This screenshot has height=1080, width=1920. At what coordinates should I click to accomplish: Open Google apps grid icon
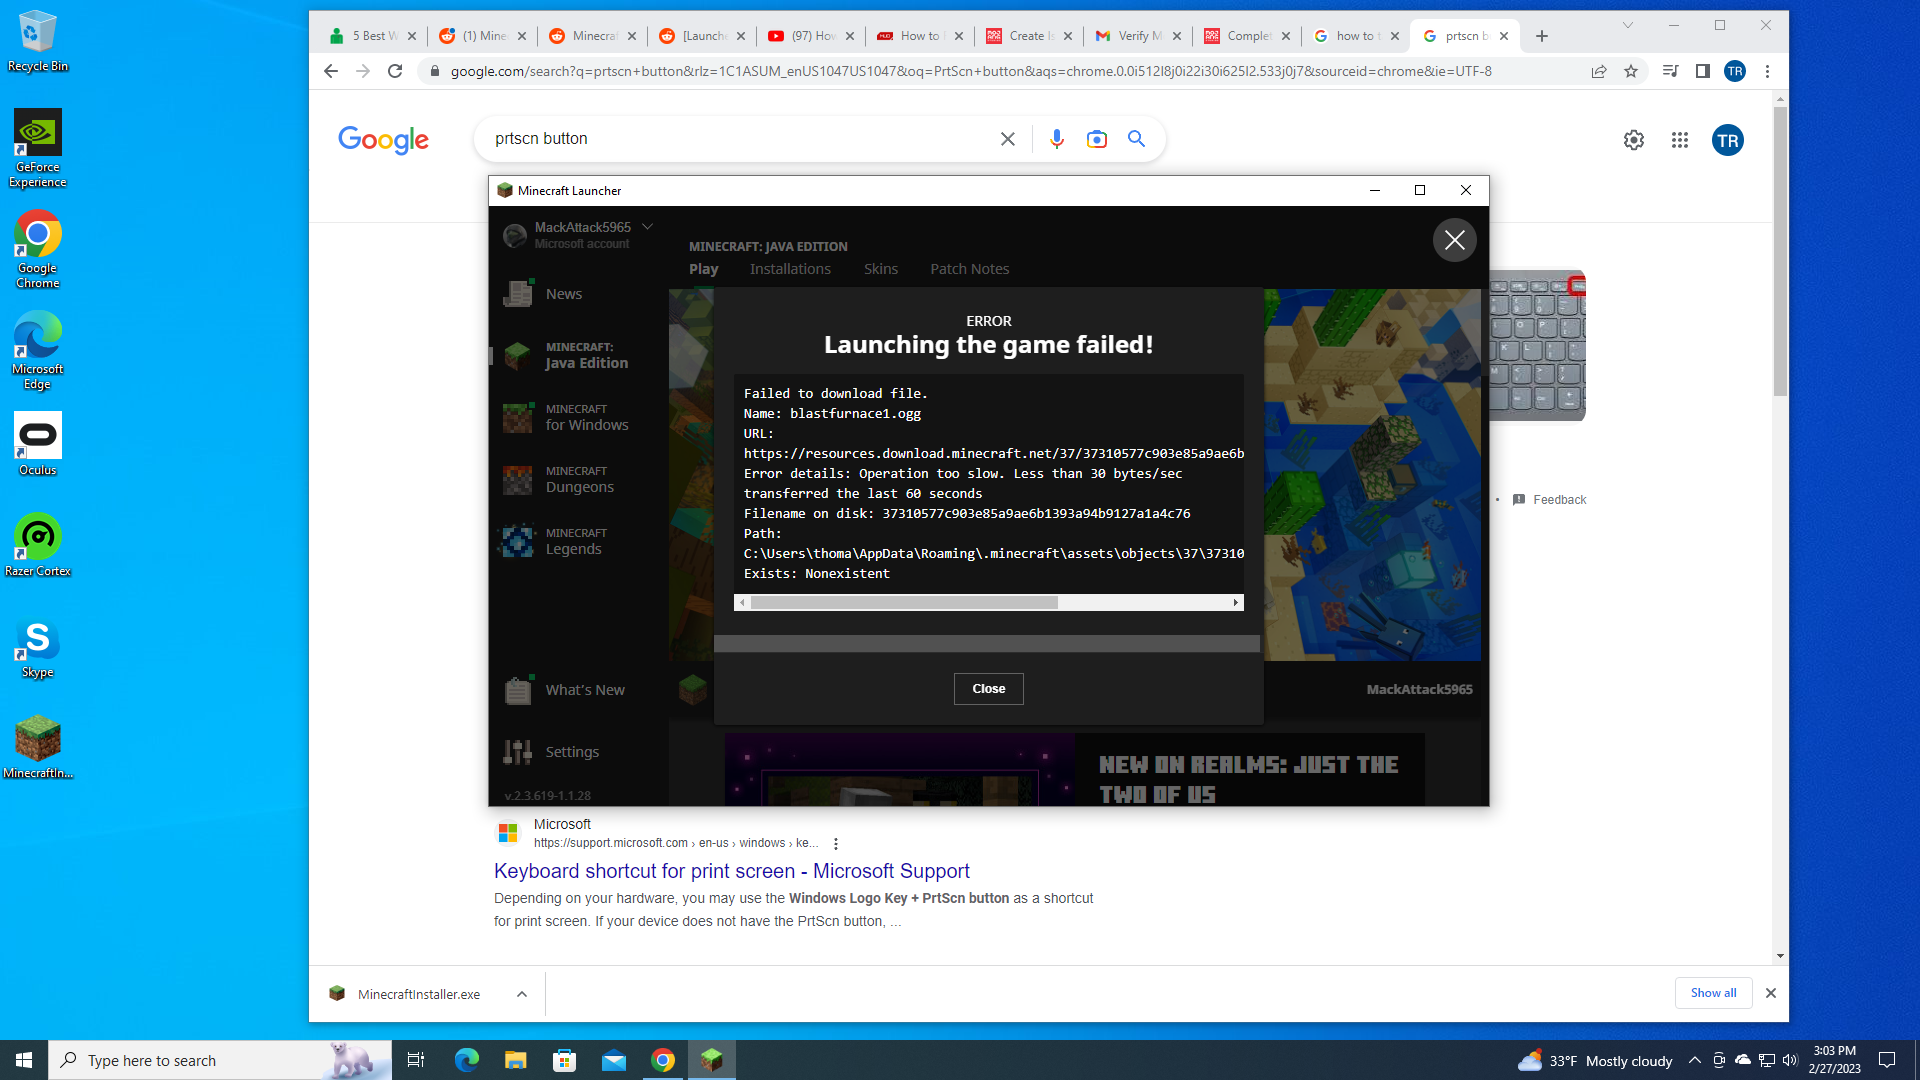1680,141
